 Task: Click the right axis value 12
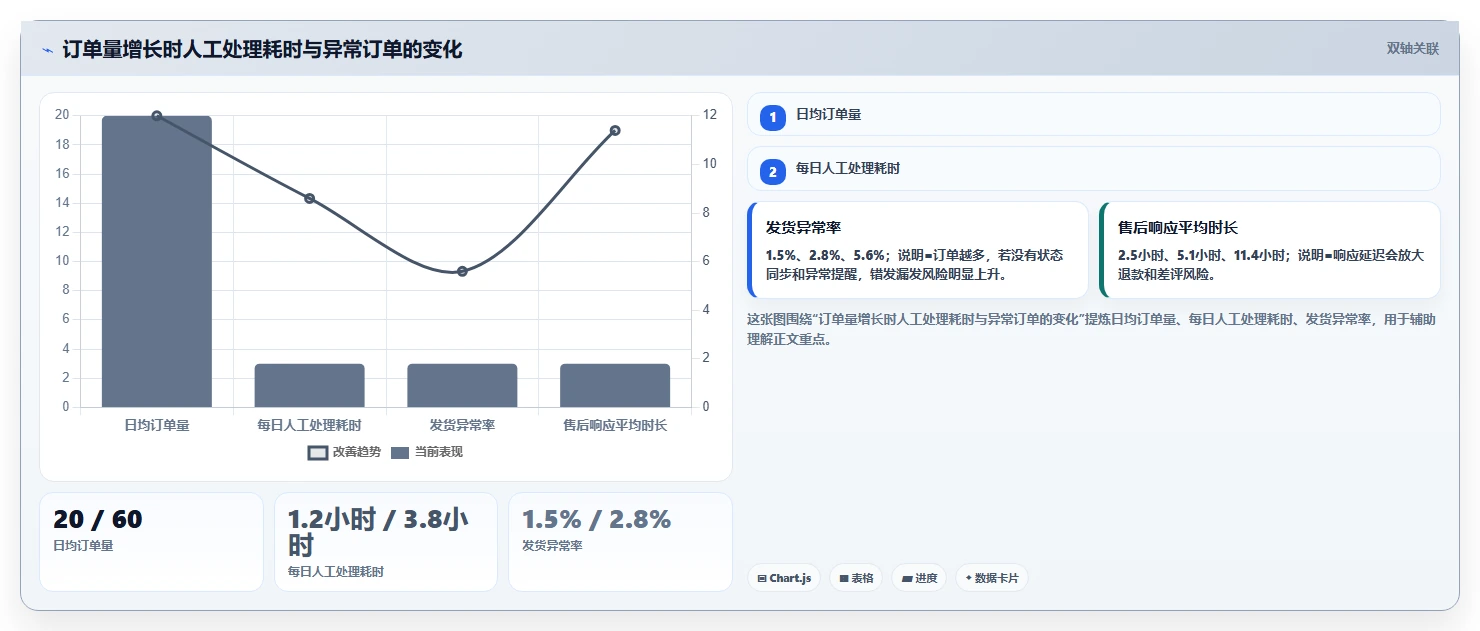tap(710, 115)
